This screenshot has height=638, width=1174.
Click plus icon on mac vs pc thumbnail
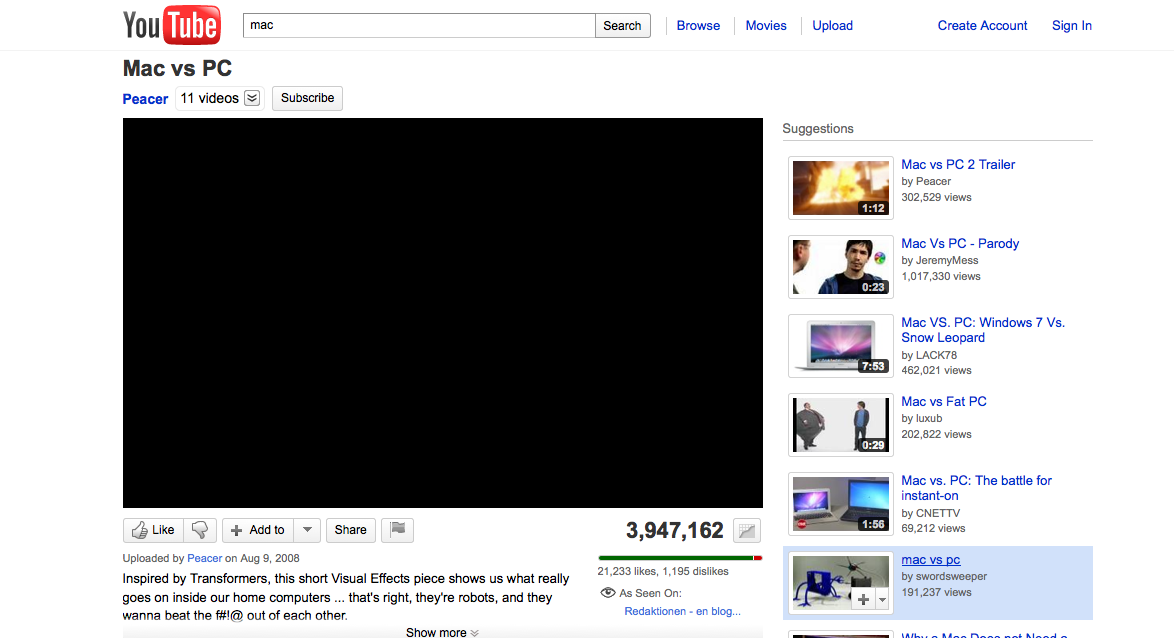click(863, 599)
